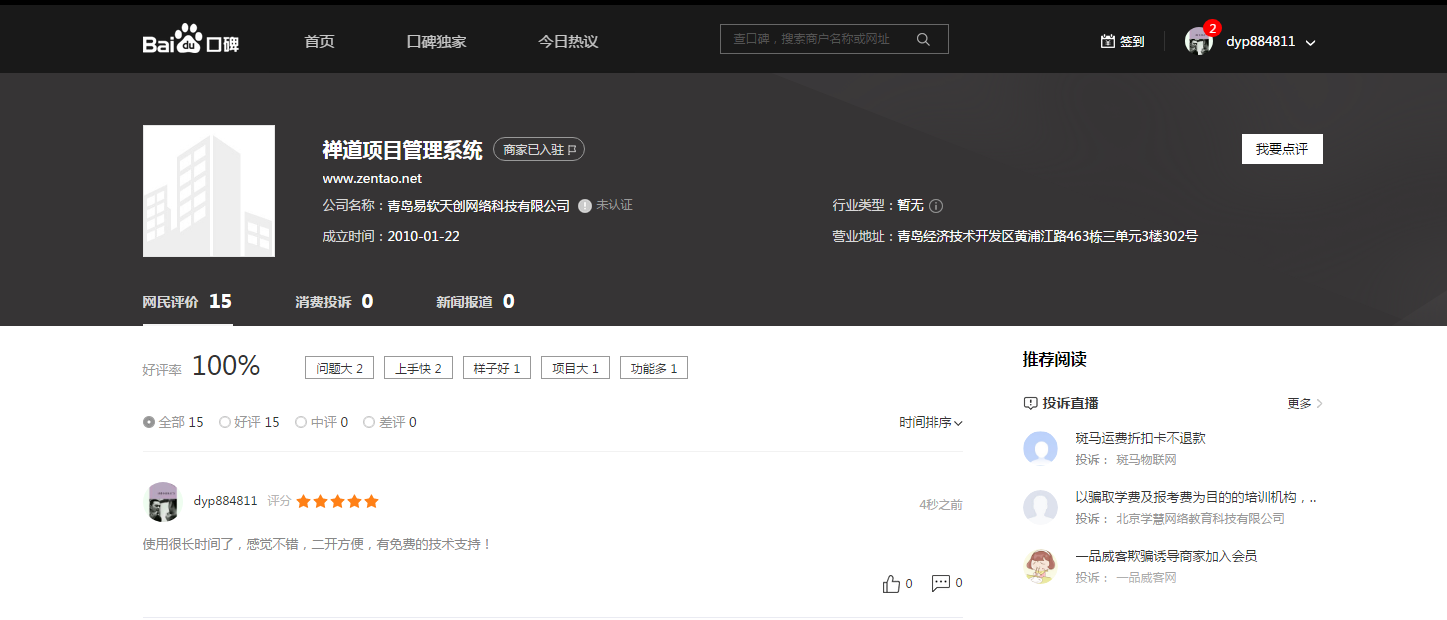Viewport: 1447px width, 620px height.
Task: Click the 我要点评 button
Action: point(1282,149)
